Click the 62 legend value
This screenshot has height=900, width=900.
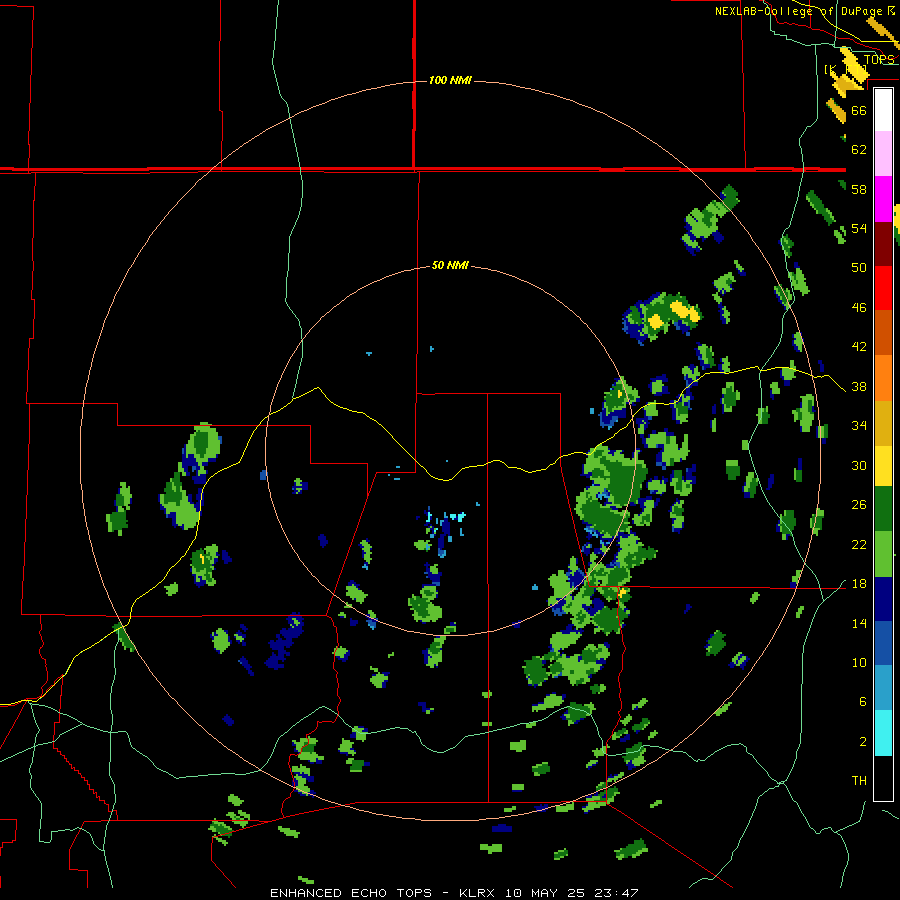(859, 150)
